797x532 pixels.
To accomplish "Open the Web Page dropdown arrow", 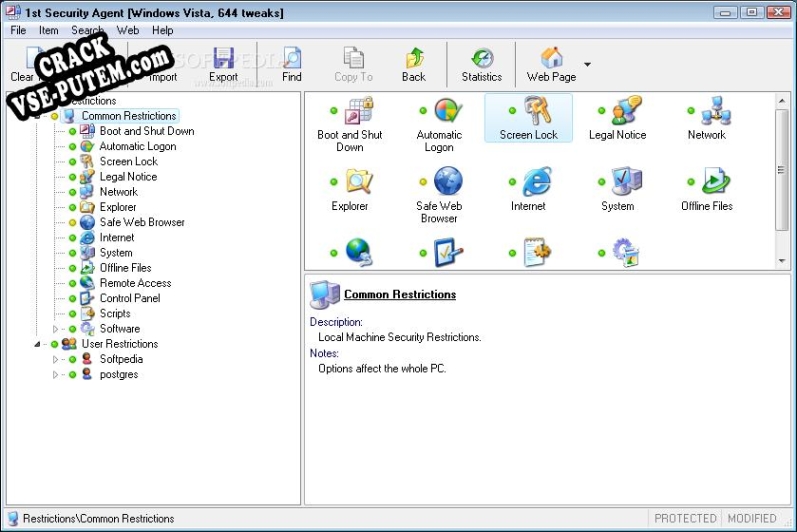I will 588,65.
